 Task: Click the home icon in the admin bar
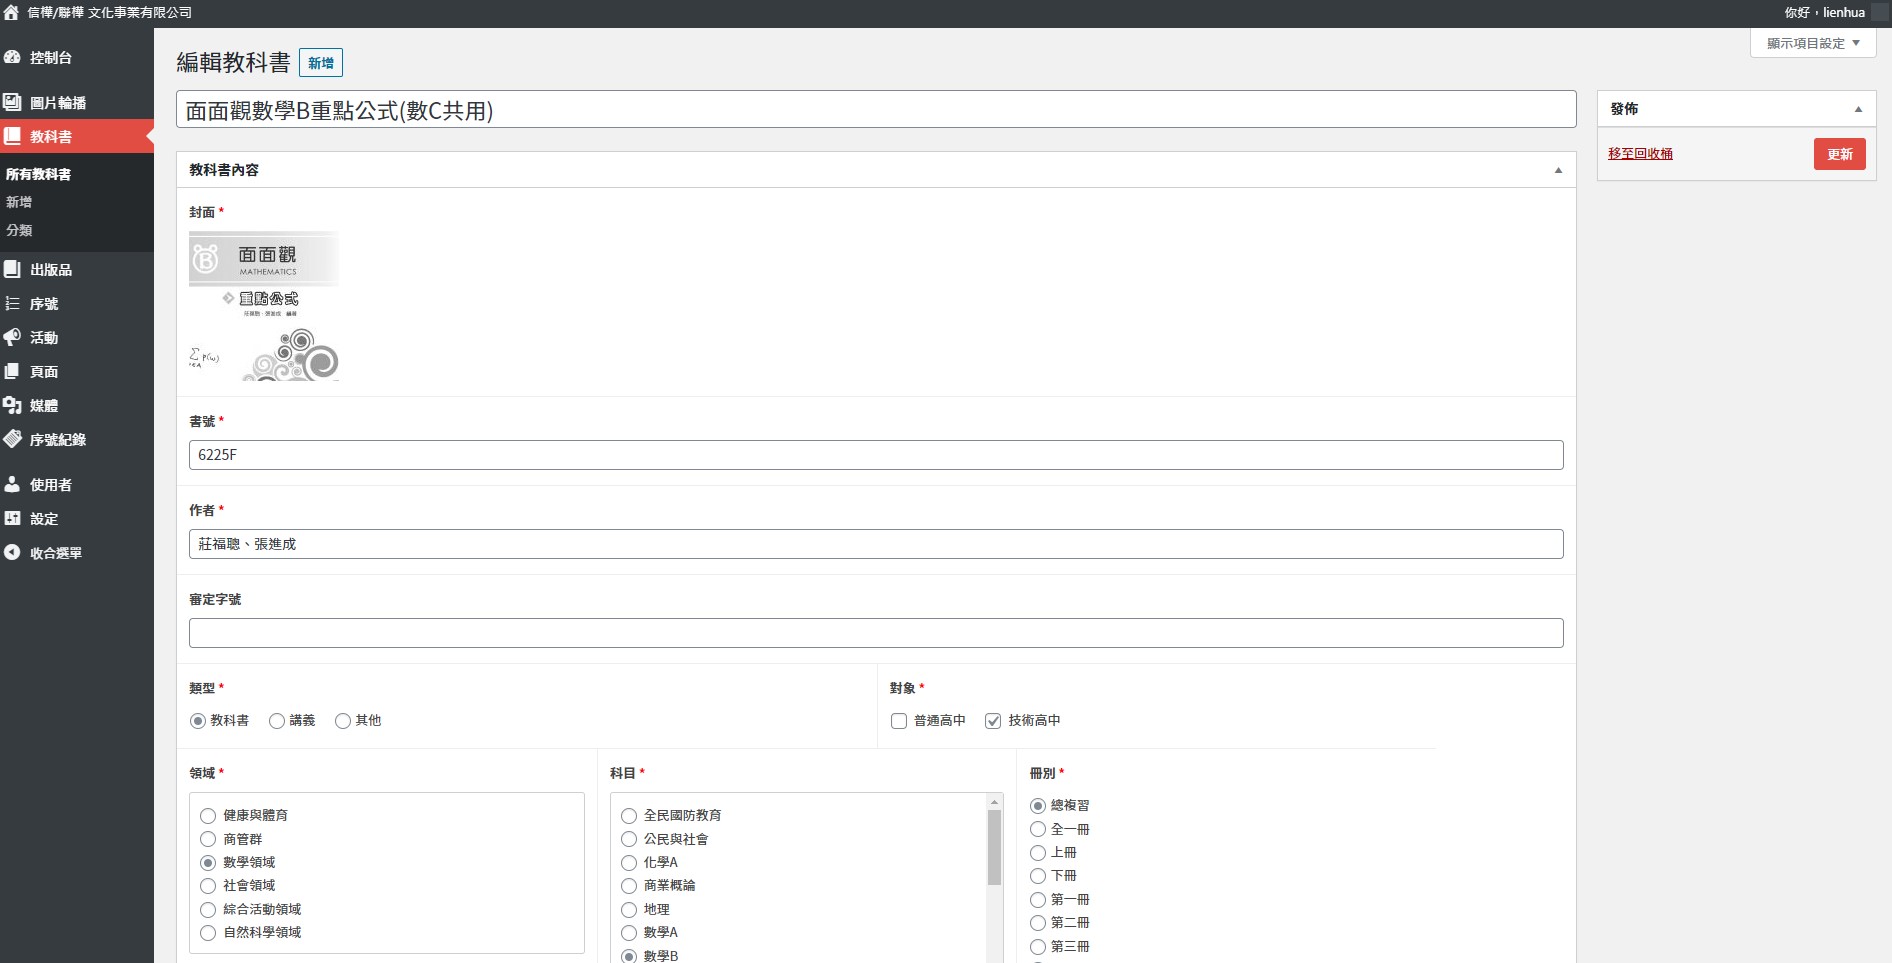(x=11, y=12)
